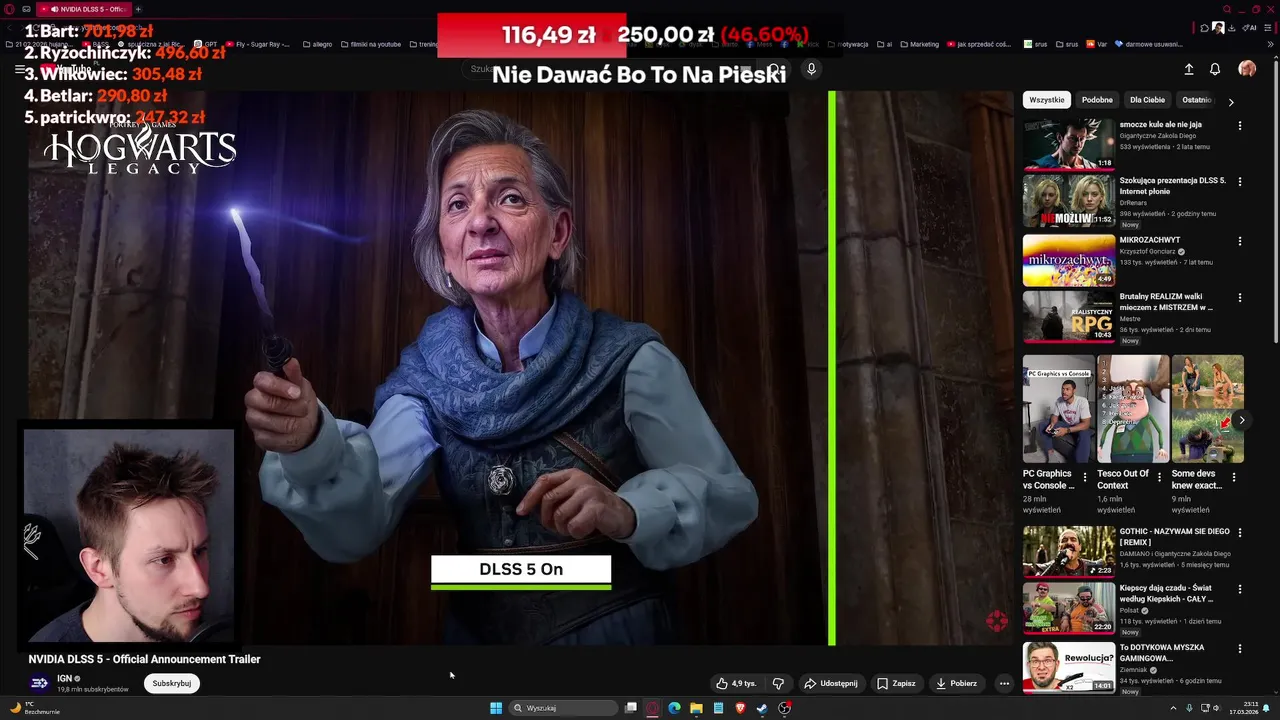Show hidden system tray icons
Viewport: 1280px width, 720px height.
pyautogui.click(x=1173, y=708)
